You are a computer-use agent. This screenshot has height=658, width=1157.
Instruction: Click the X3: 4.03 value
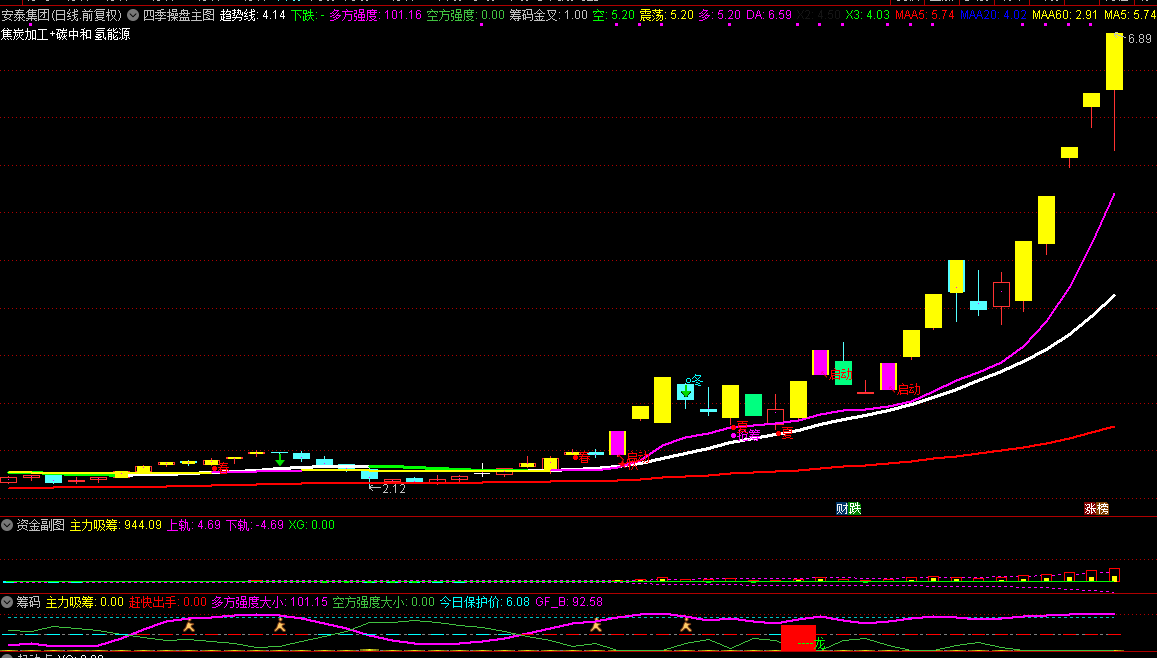tap(867, 15)
